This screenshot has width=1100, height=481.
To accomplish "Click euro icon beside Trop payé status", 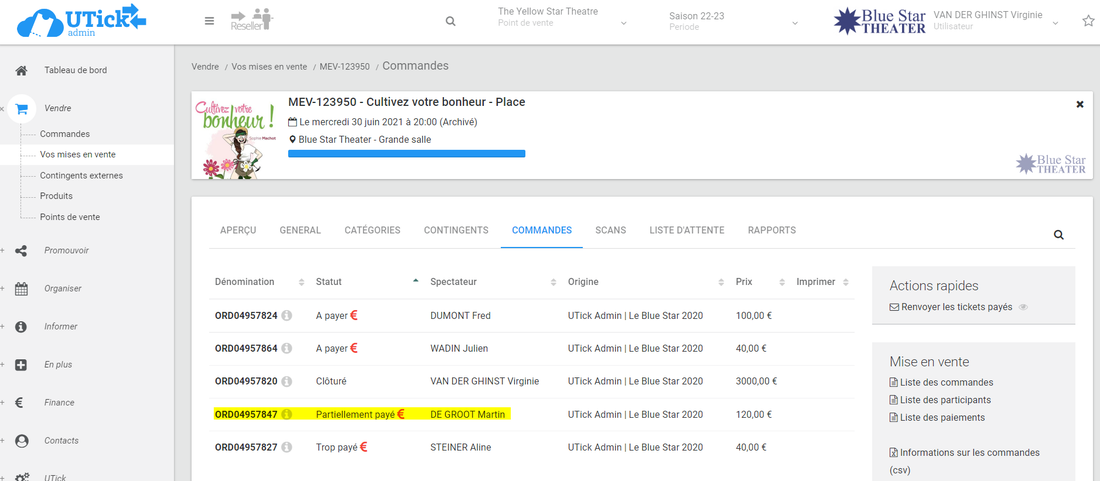I will tap(363, 447).
